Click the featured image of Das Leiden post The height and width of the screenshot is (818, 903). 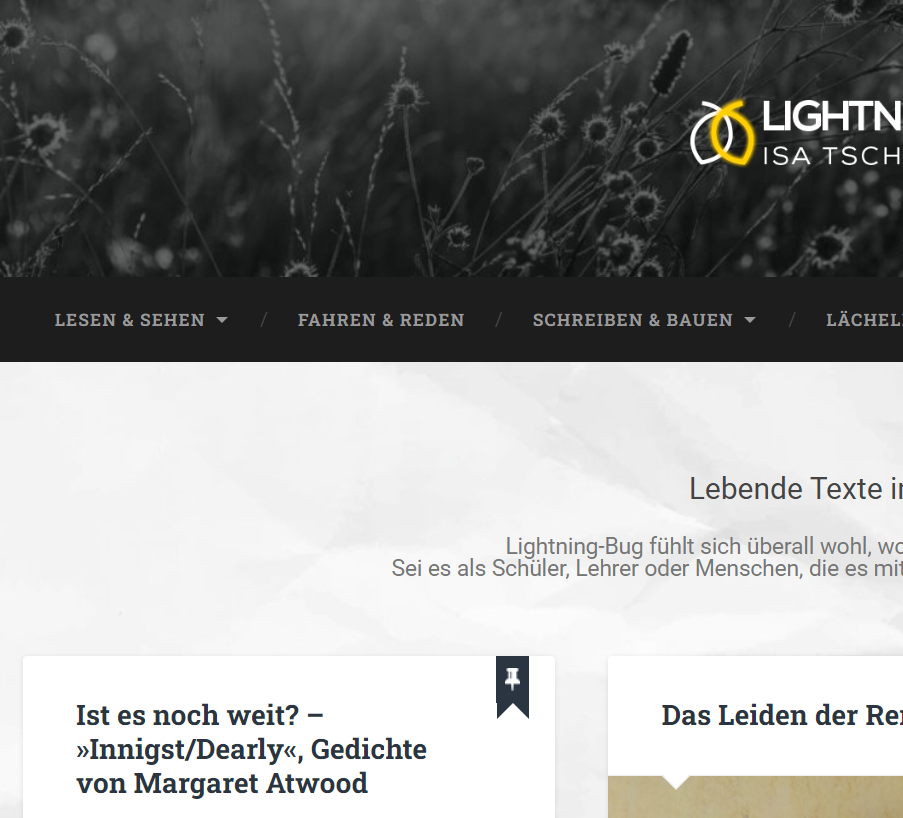tap(756, 797)
